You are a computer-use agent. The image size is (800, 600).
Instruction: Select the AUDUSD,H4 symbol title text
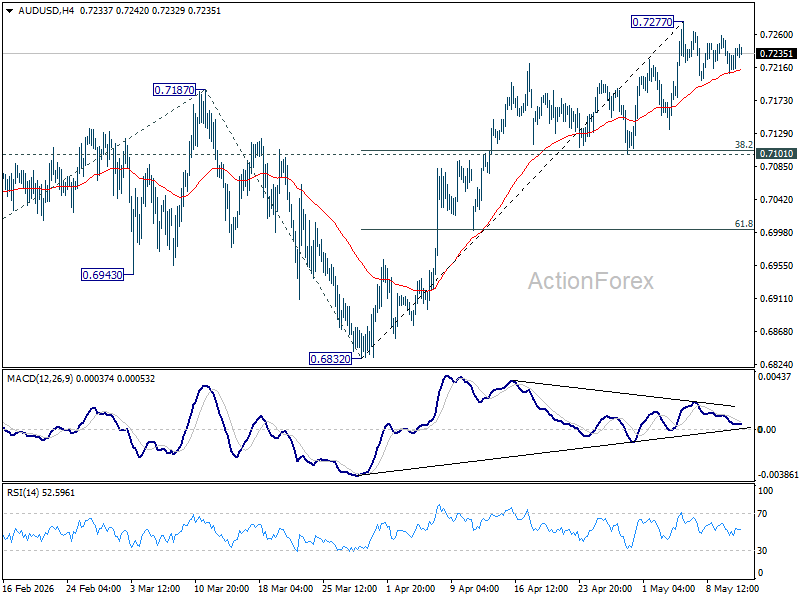pyautogui.click(x=46, y=11)
